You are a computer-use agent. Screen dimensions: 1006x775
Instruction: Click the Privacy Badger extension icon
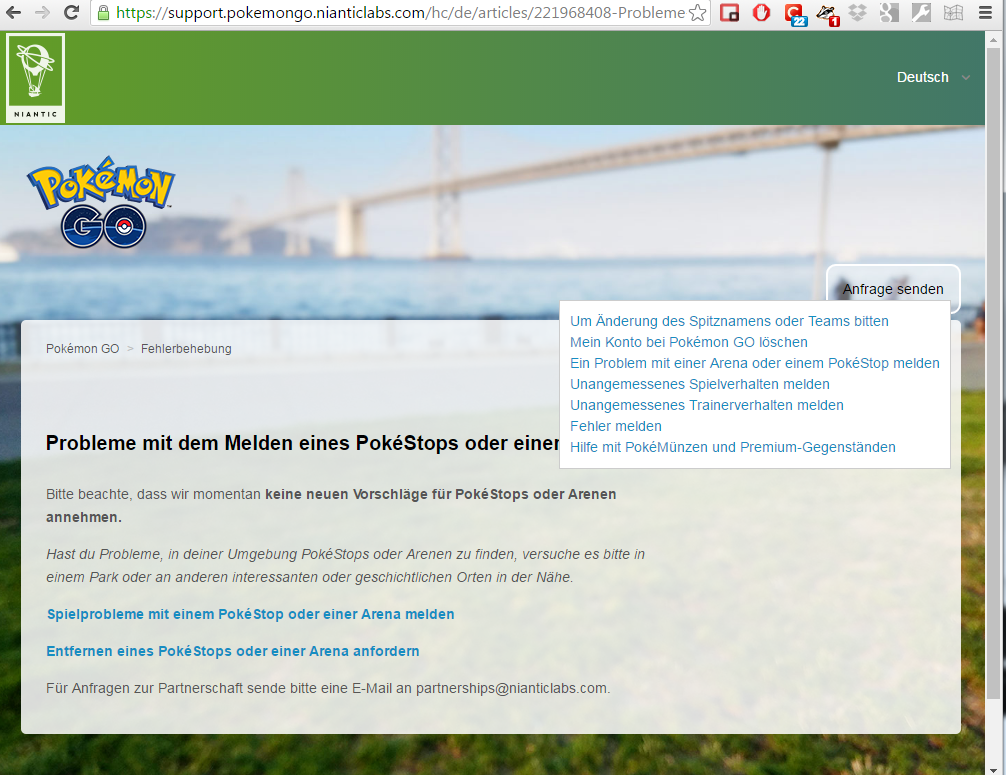pos(828,13)
